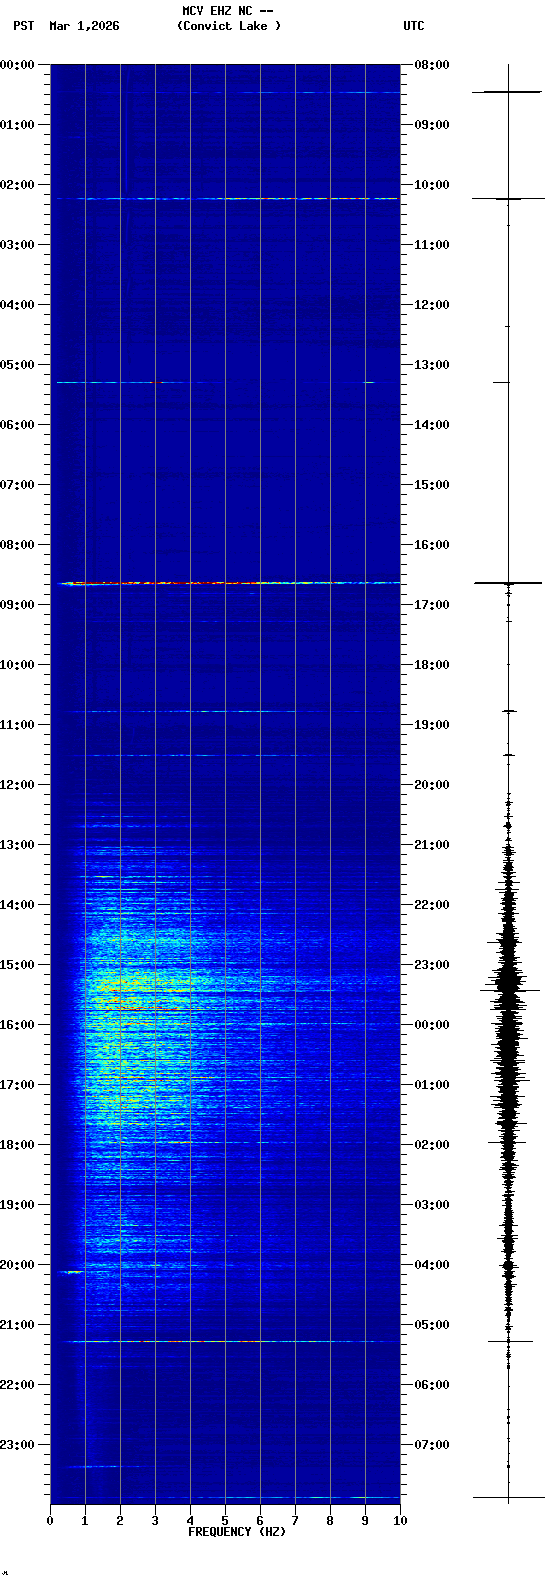Screen dimensions: 552x1584
Task: Click frequency axis tick label '5'
Action: 225,1521
